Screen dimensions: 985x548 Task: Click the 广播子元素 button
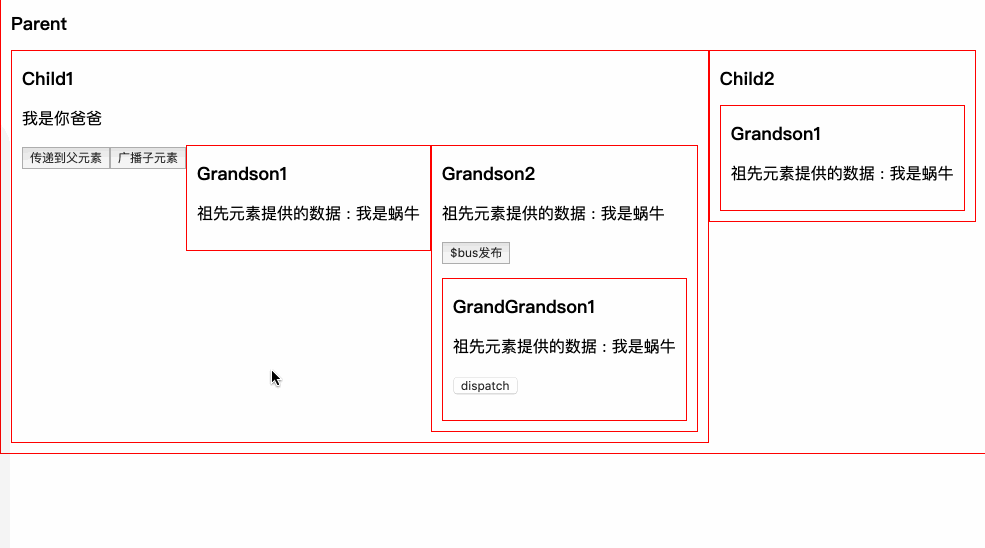click(x=148, y=158)
